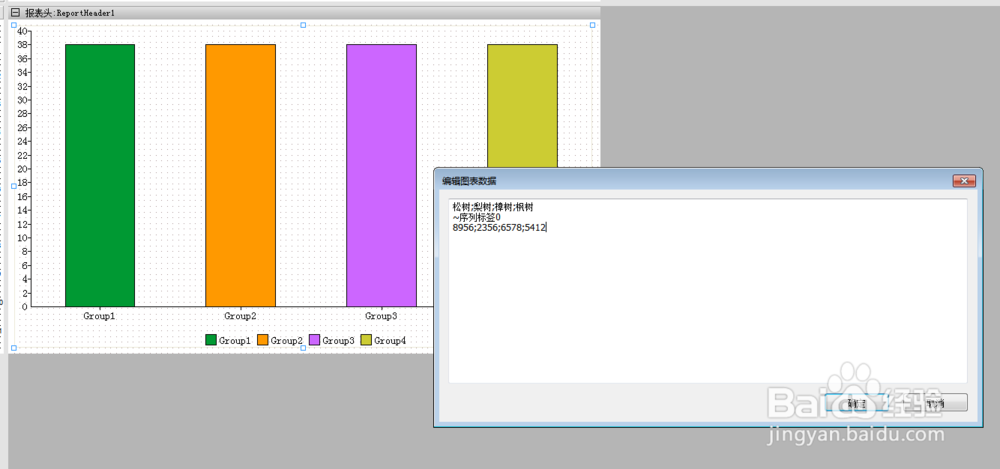Click Group1 text in the legend

235,341
